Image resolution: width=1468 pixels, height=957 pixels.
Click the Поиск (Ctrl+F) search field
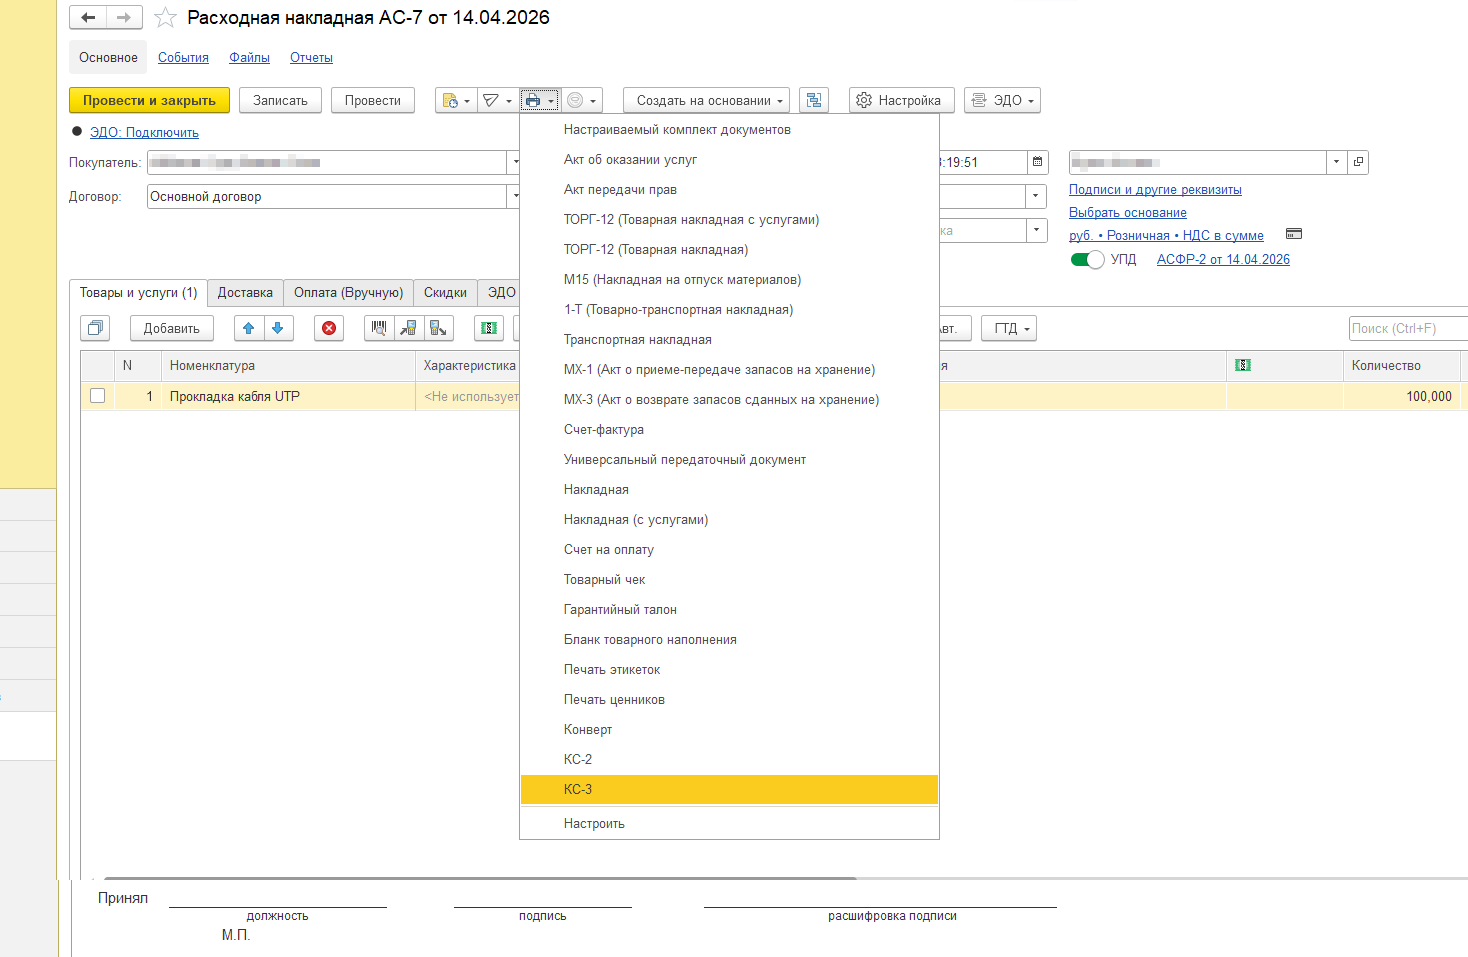click(1408, 328)
